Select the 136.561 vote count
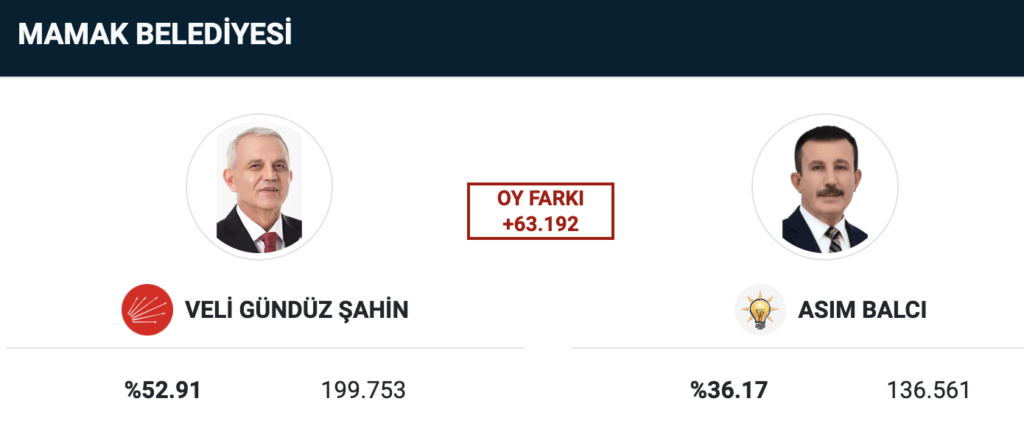This screenshot has height=443, width=1024. point(929,391)
